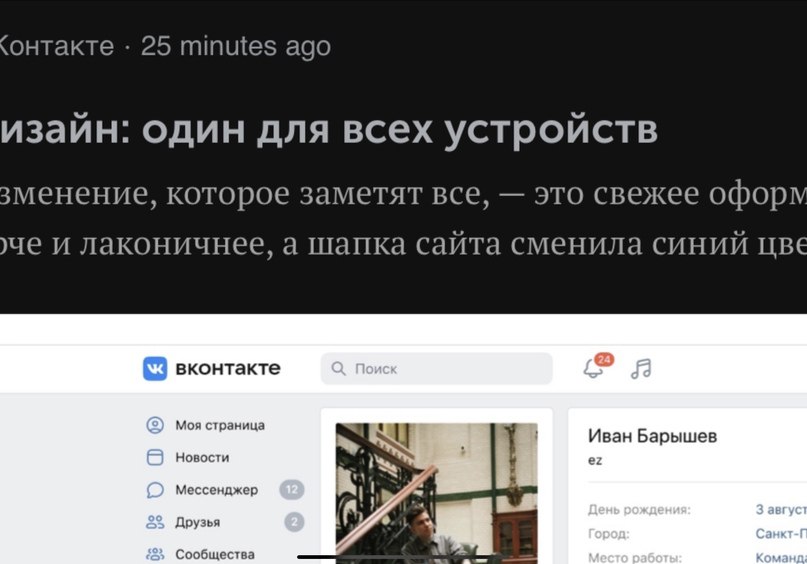Open Новости menu item

point(202,457)
